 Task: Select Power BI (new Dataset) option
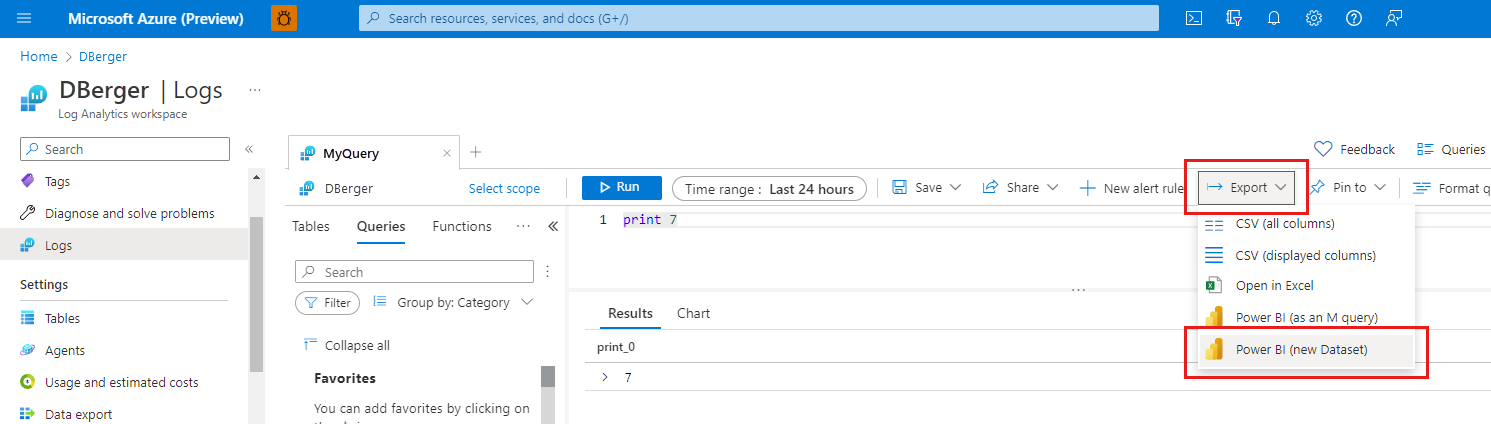click(x=1300, y=349)
